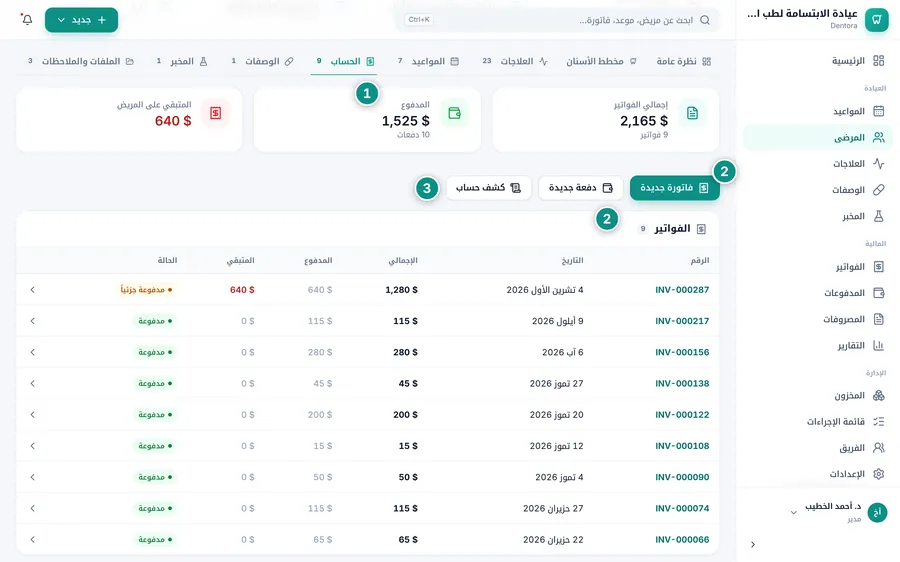This screenshot has width=900, height=562.
Task: Expand row INV-000066 with its chevron
Action: click(x=32, y=540)
